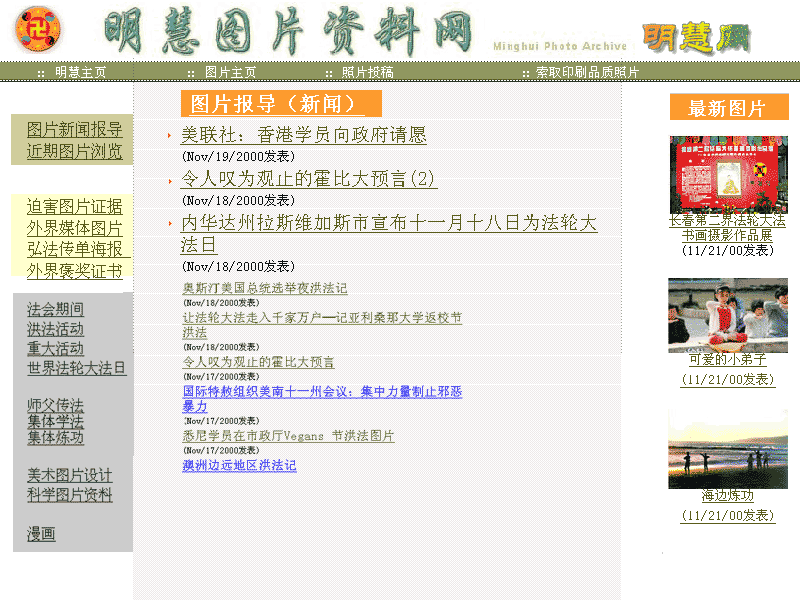This screenshot has height=600, width=800.
Task: Click the Falun emblem logo icon
Action: point(37,30)
